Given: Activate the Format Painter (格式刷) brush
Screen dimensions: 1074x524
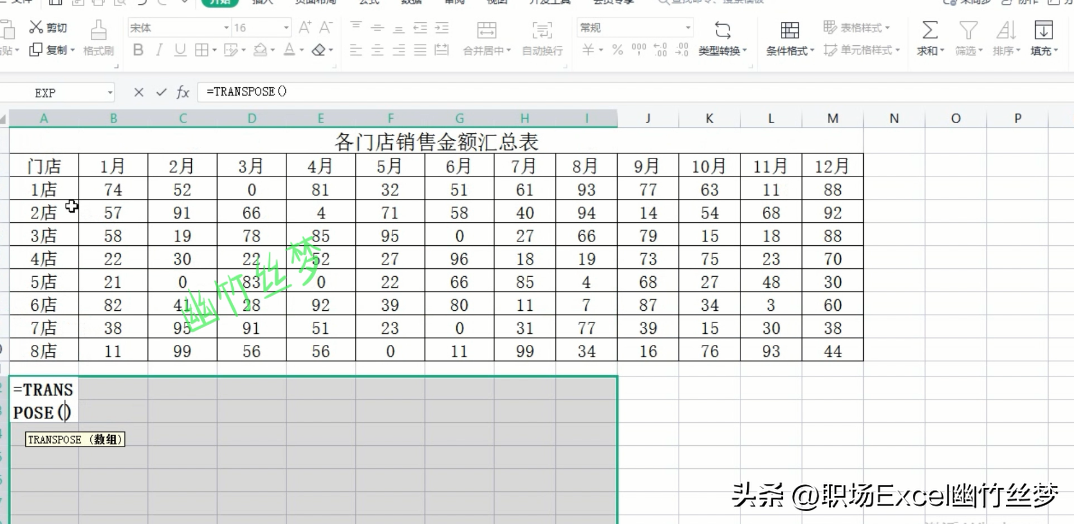Looking at the screenshot, I should pos(99,38).
